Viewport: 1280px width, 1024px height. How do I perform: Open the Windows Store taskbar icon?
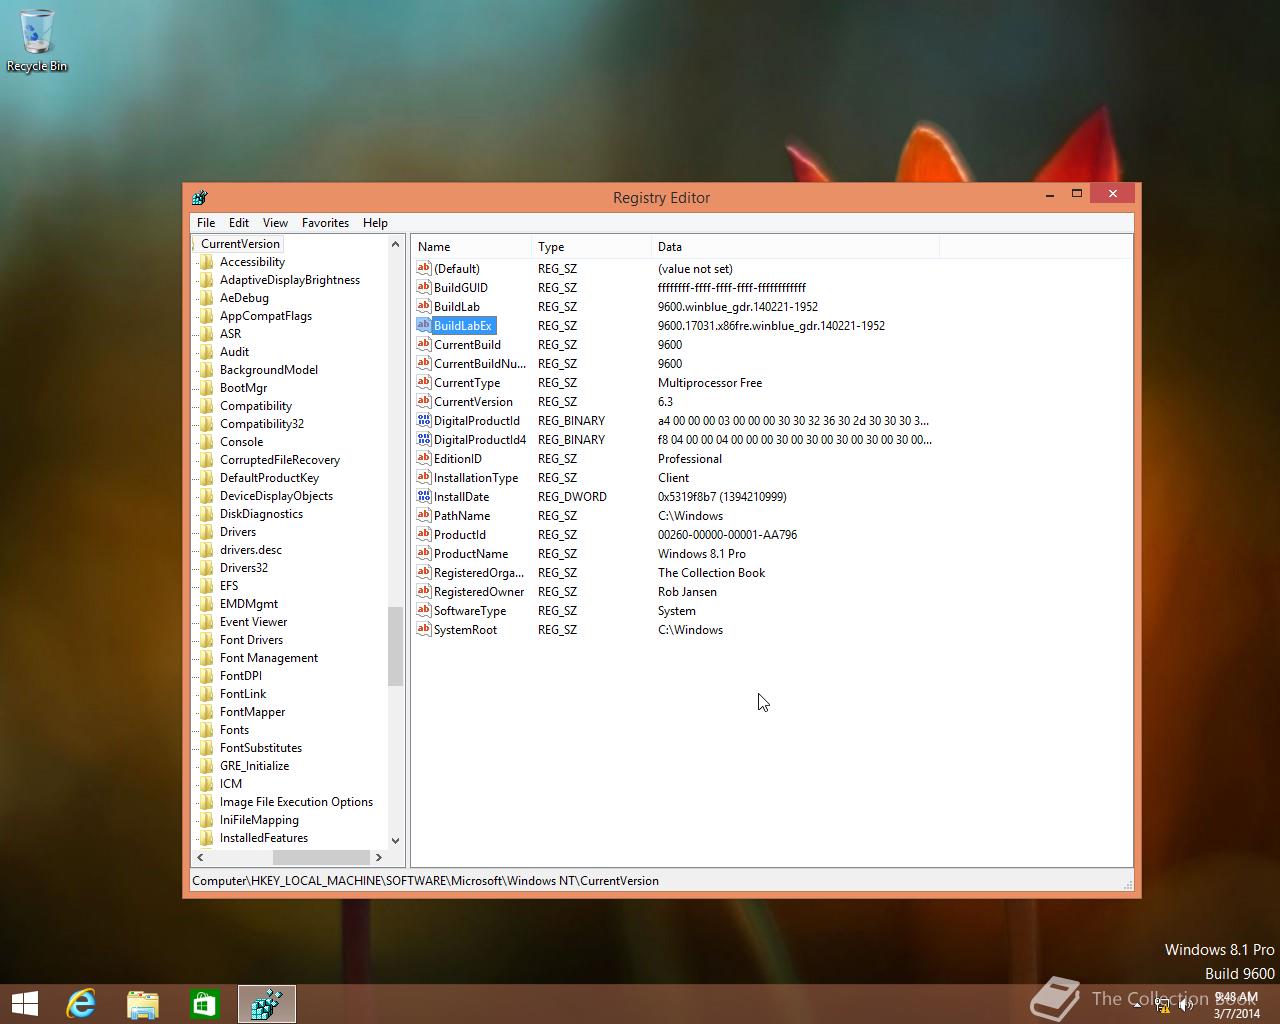coord(205,1004)
